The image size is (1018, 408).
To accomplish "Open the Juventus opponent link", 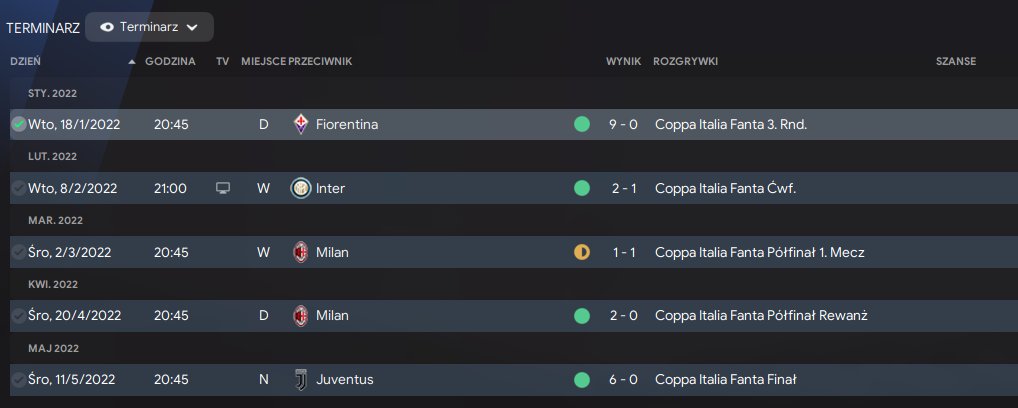I will tap(344, 379).
